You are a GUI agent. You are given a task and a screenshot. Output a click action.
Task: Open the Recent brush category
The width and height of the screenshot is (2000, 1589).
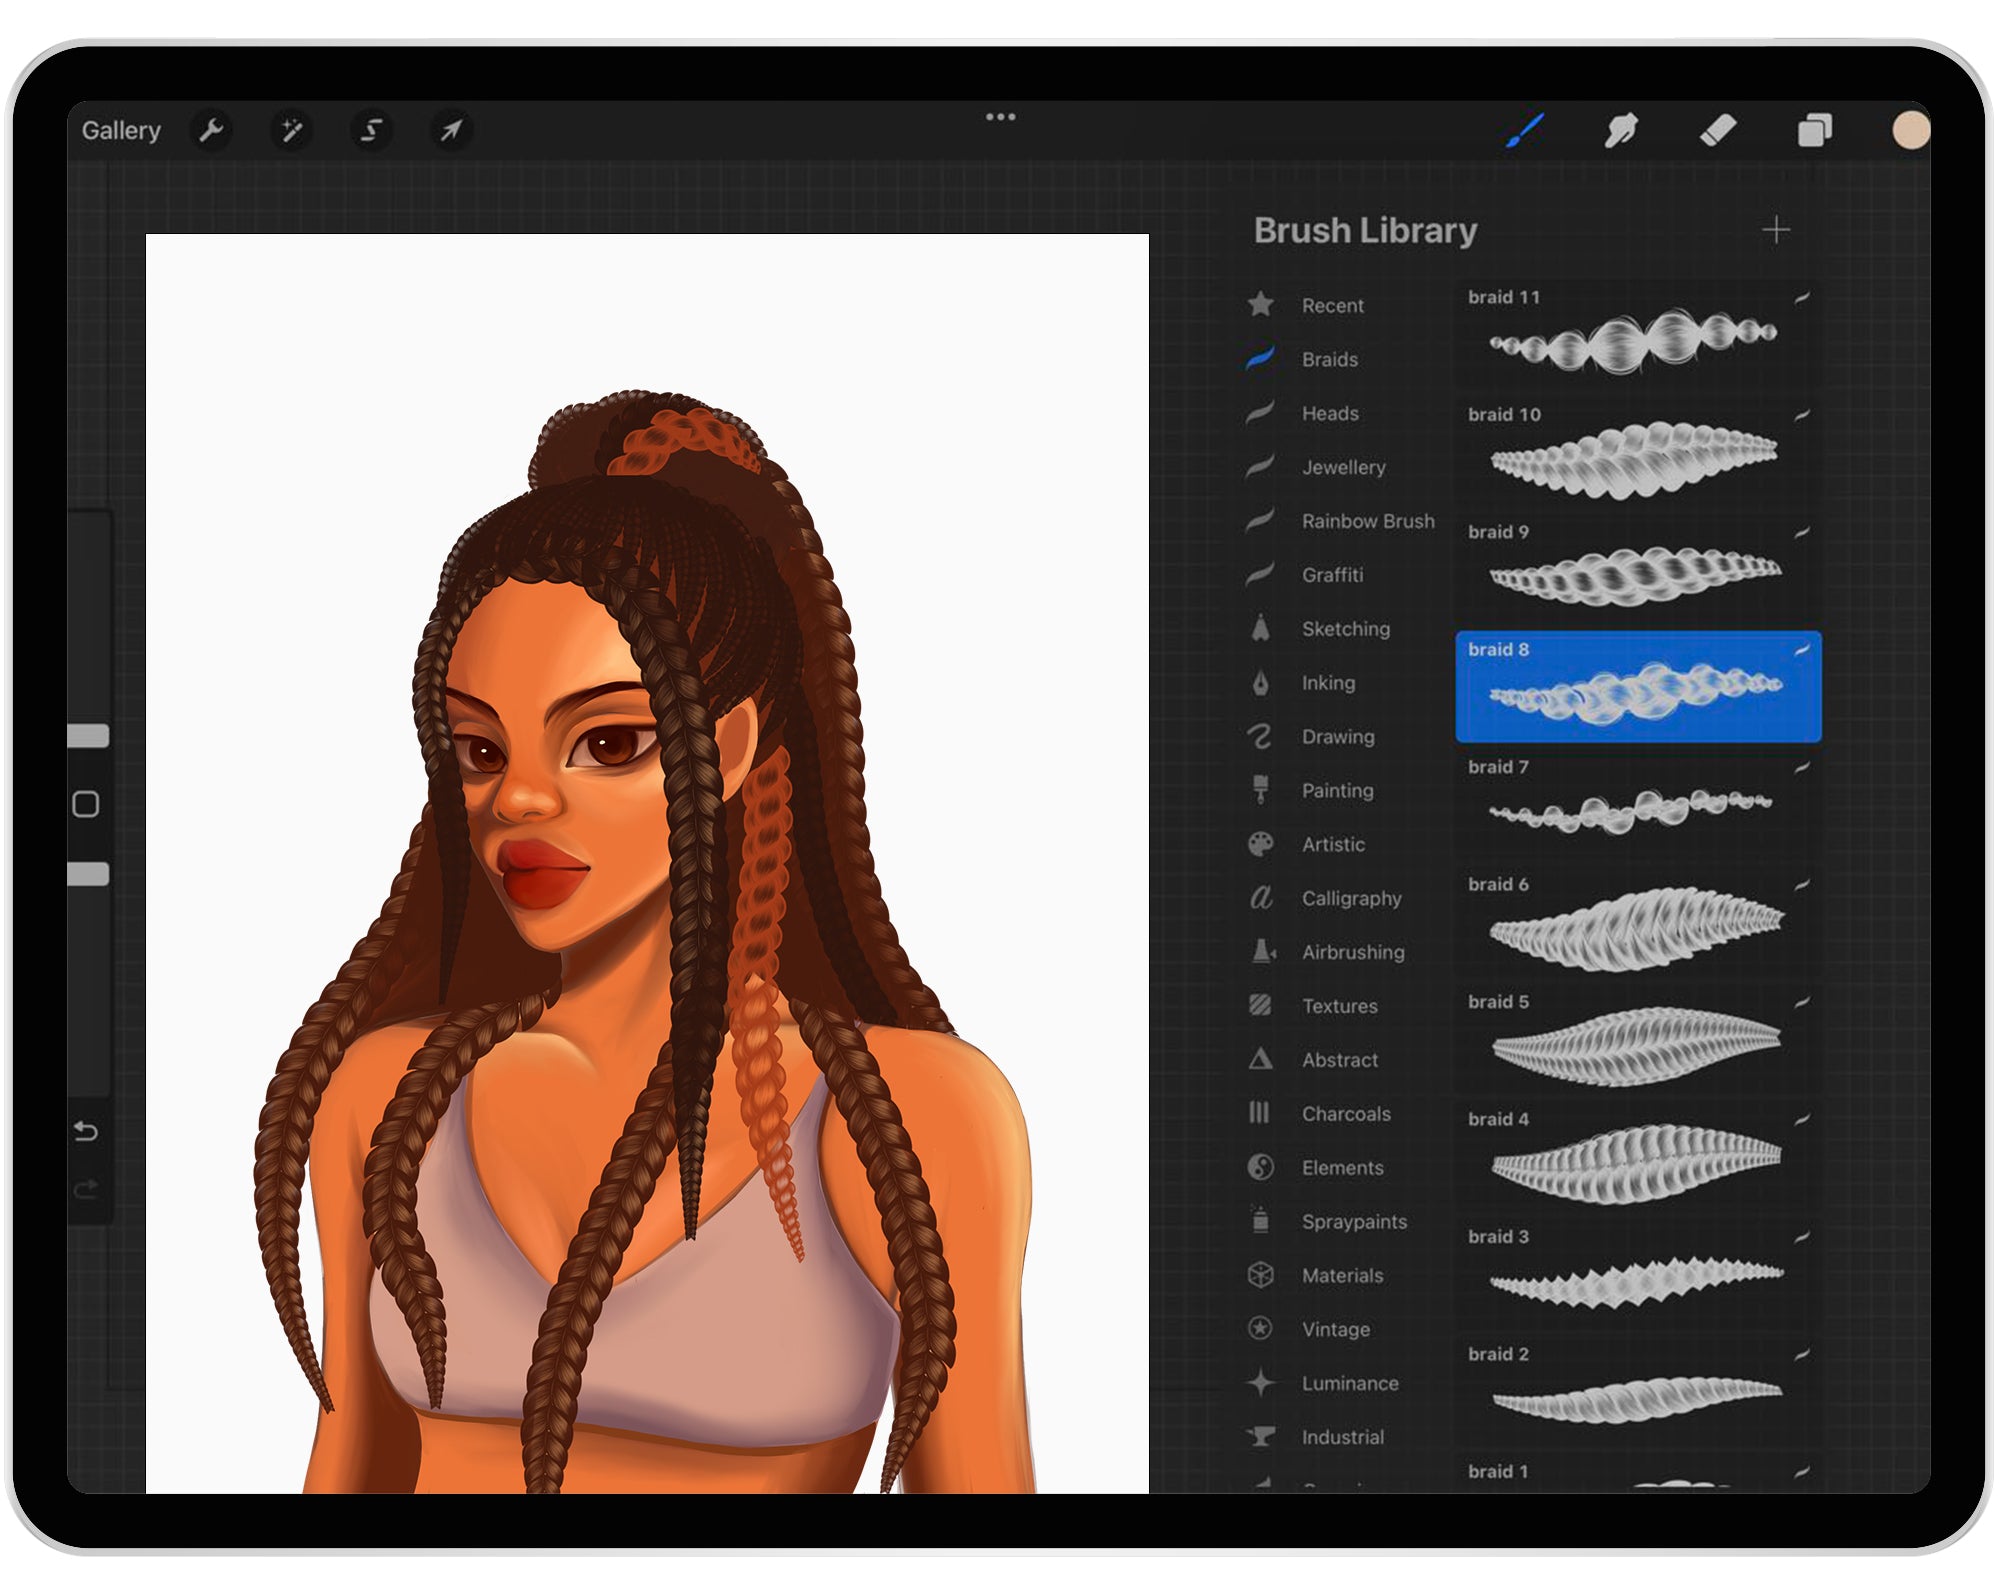pyautogui.click(x=1332, y=305)
